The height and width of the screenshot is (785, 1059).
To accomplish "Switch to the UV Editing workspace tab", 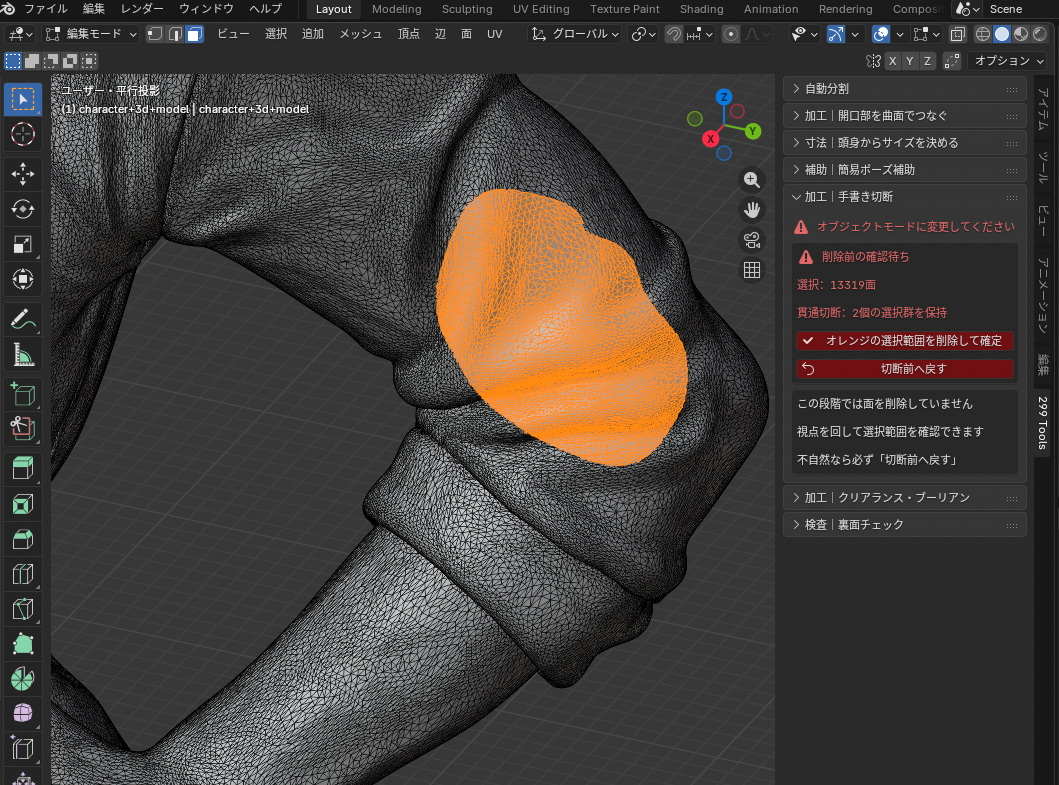I will 541,9.
